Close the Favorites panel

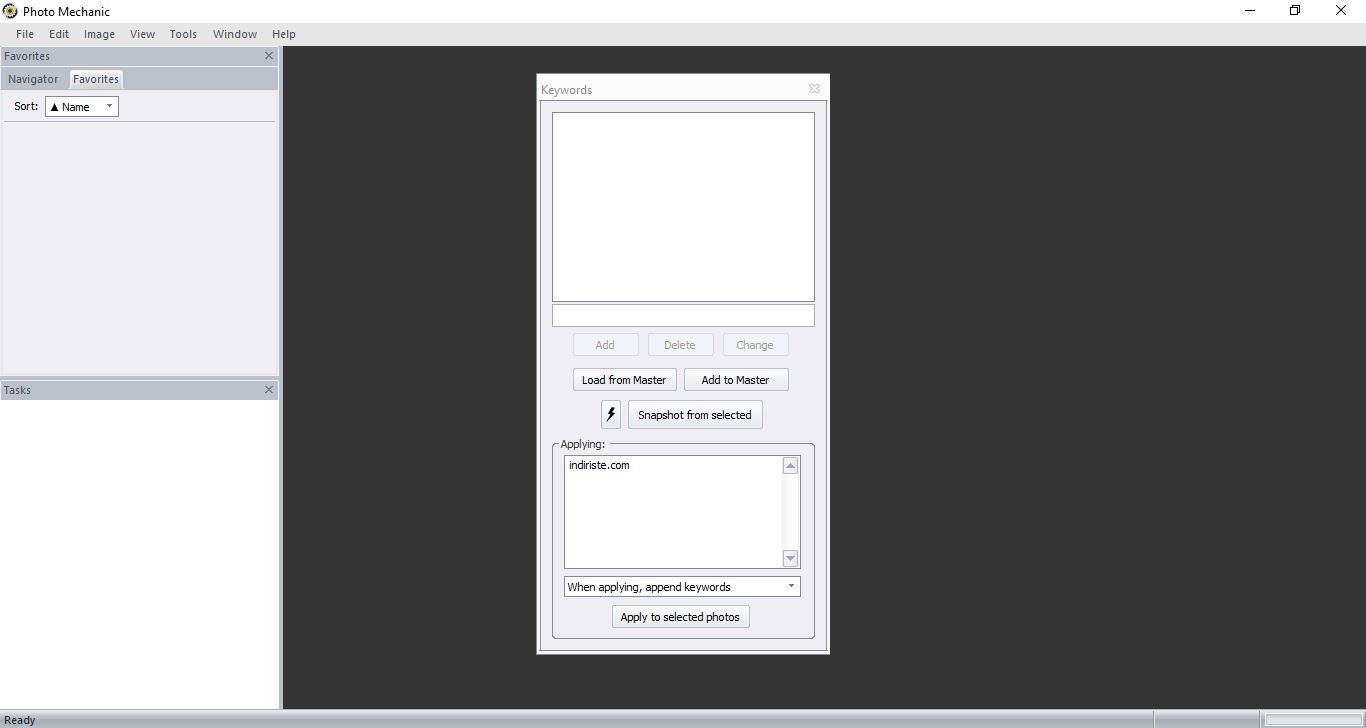coord(268,56)
